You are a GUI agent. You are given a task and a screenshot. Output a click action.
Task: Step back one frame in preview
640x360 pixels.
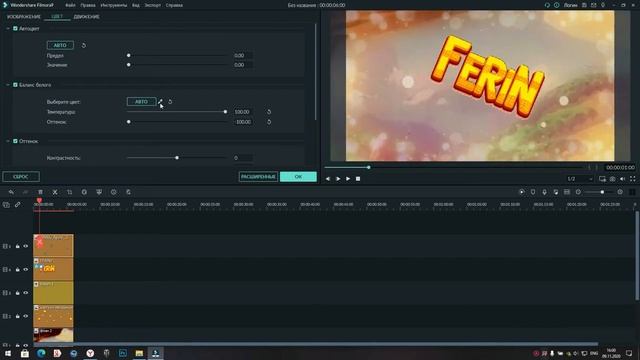328,179
